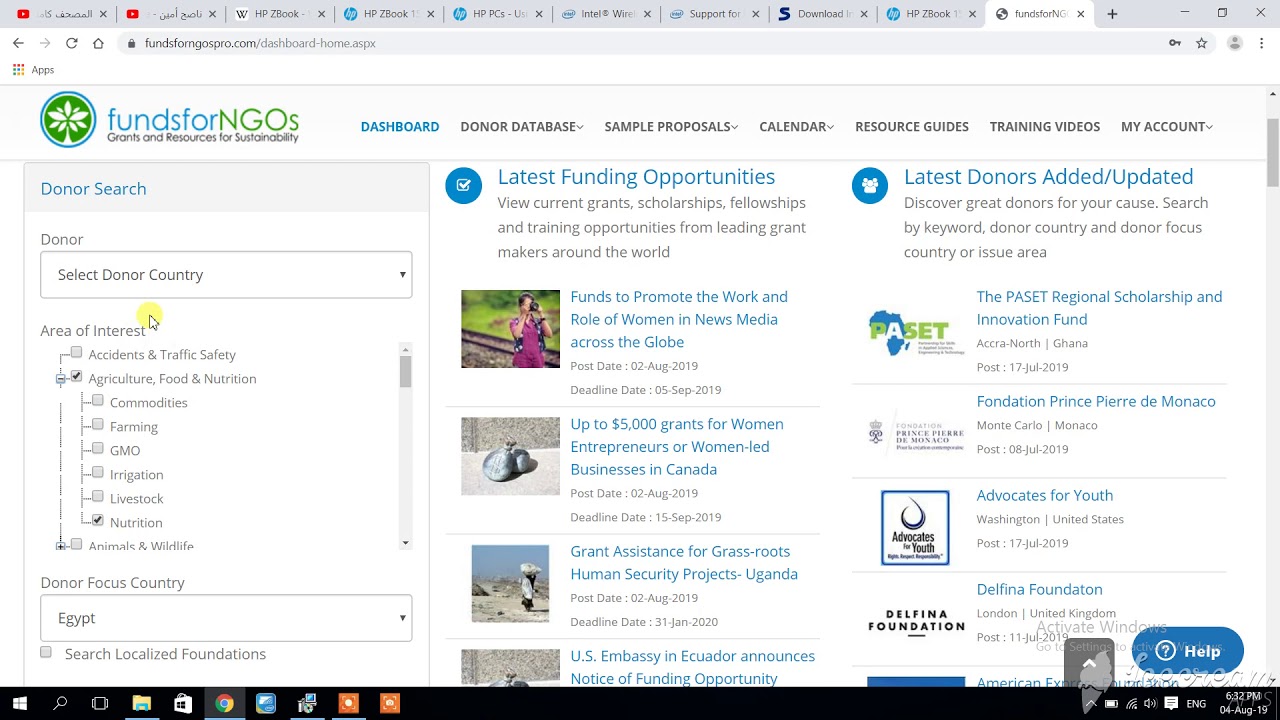Click the fundsforNGOs logo
The height and width of the screenshot is (720, 1280).
click(x=169, y=120)
